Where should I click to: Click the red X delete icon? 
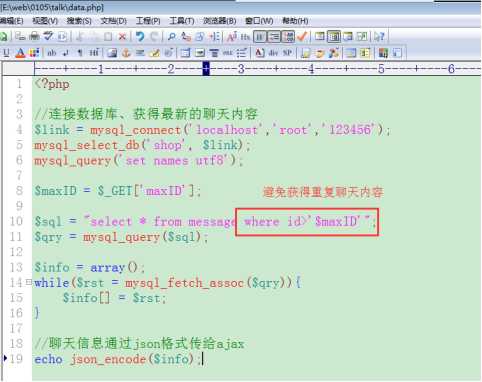point(122,37)
